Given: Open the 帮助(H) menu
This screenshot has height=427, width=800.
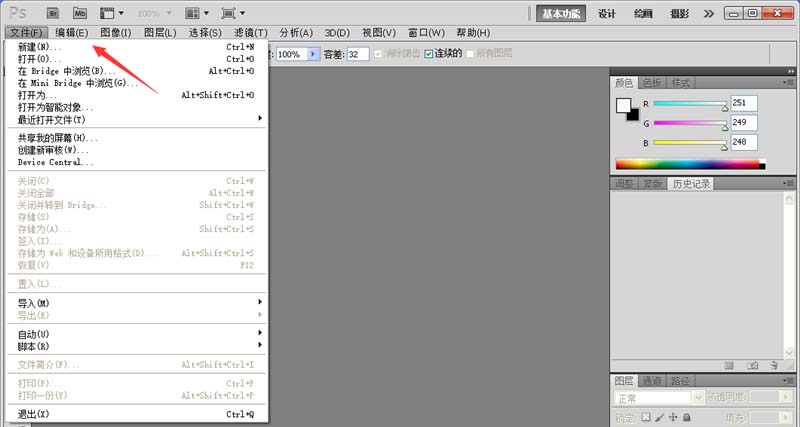Looking at the screenshot, I should click(473, 33).
